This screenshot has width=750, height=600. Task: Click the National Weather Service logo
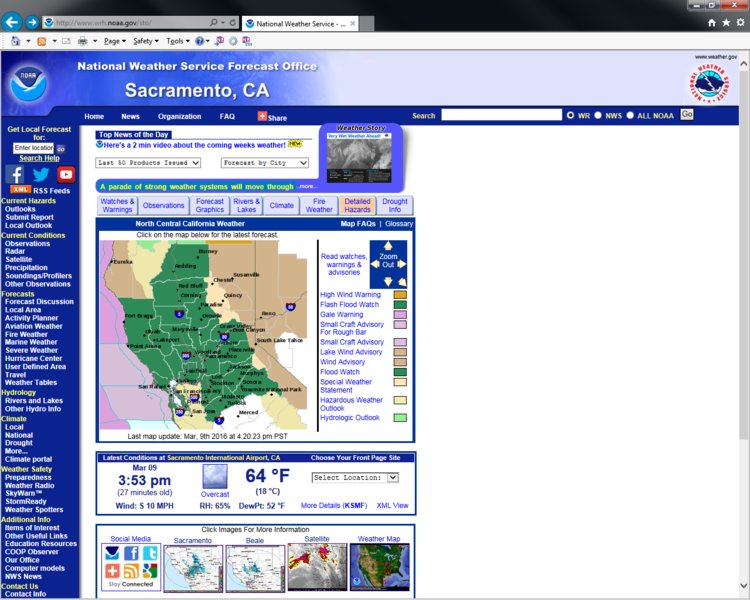(x=709, y=84)
